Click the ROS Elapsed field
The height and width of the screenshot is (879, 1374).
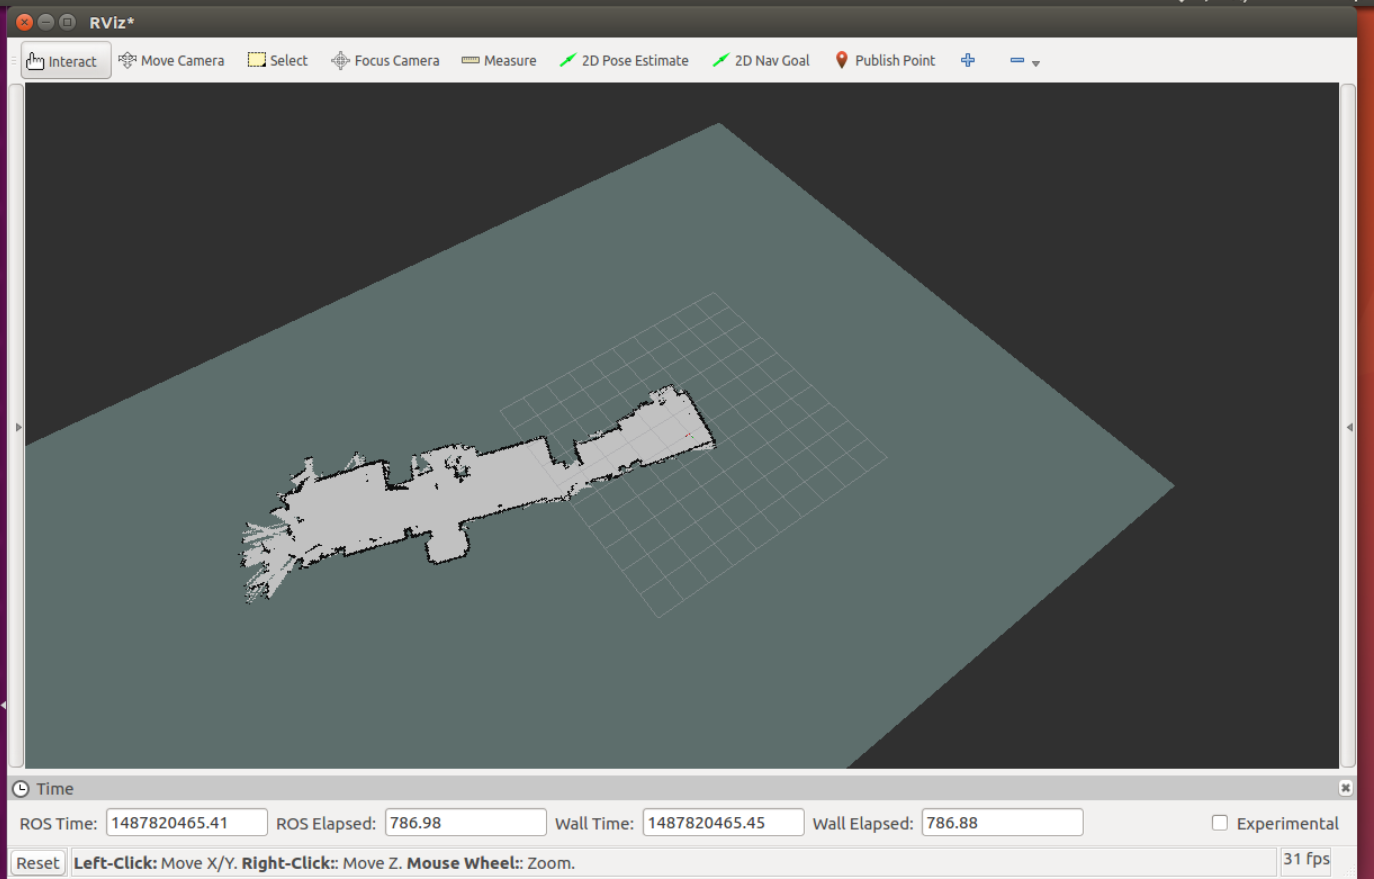tap(466, 823)
